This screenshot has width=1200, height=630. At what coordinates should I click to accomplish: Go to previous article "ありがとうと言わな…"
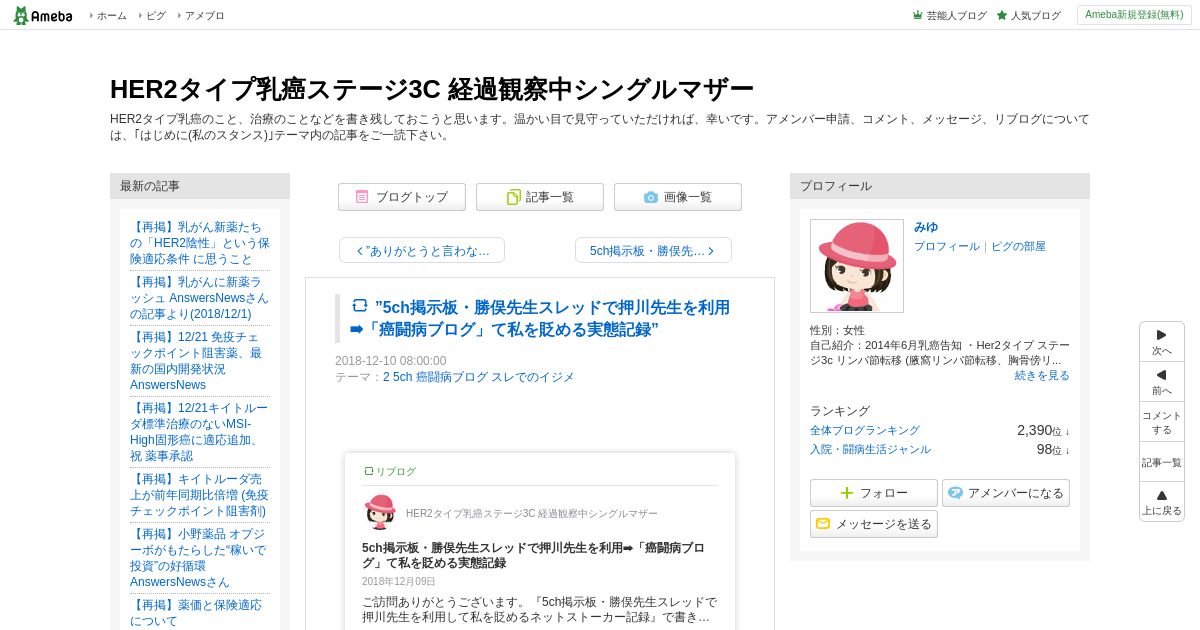point(422,250)
